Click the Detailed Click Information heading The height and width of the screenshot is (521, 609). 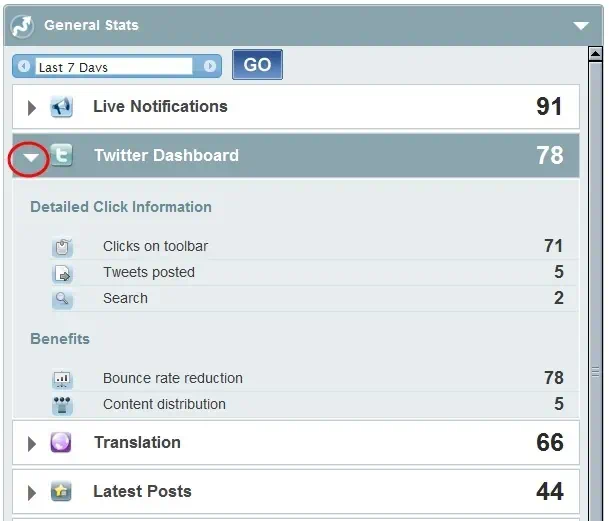pos(121,207)
